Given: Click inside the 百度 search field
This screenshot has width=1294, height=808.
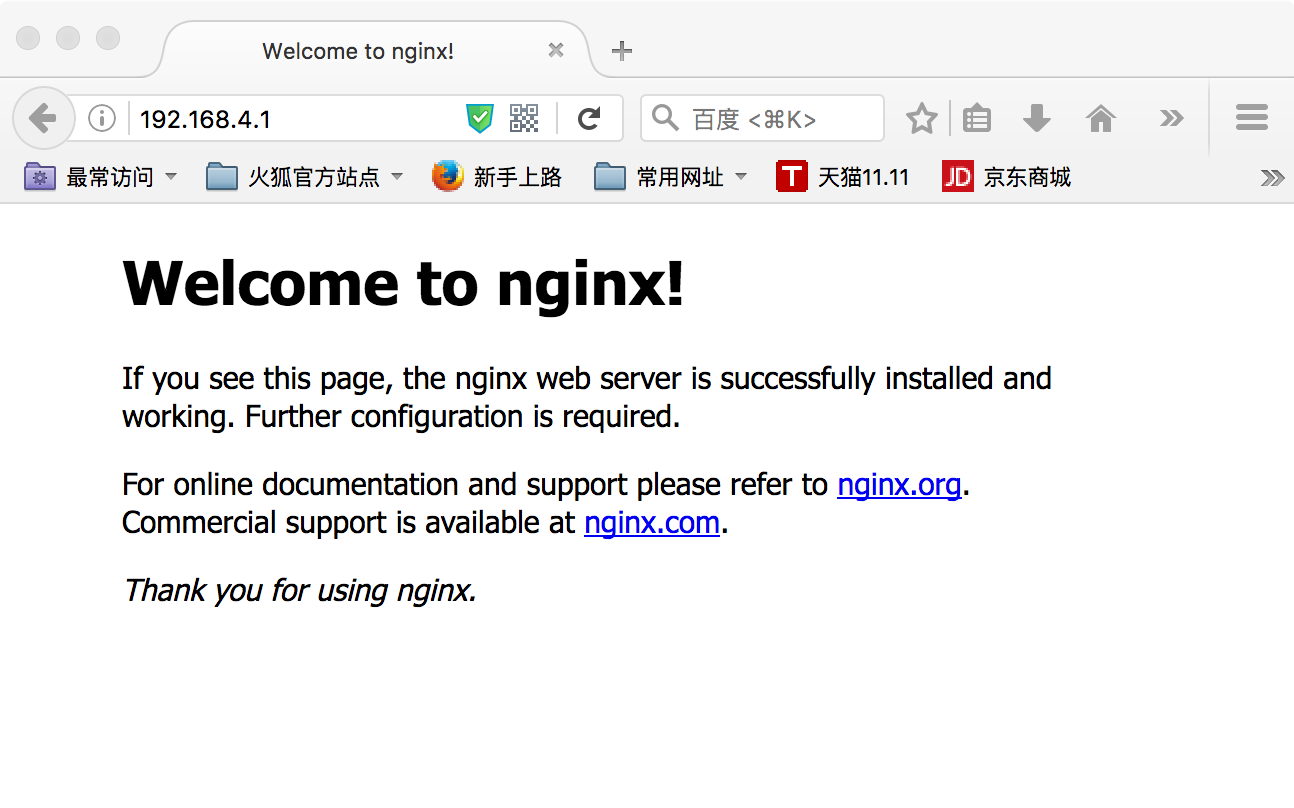Looking at the screenshot, I should (x=760, y=117).
